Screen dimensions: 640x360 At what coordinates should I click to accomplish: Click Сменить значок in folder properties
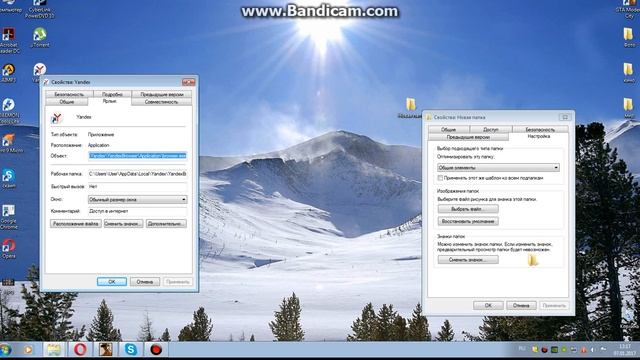click(x=468, y=260)
